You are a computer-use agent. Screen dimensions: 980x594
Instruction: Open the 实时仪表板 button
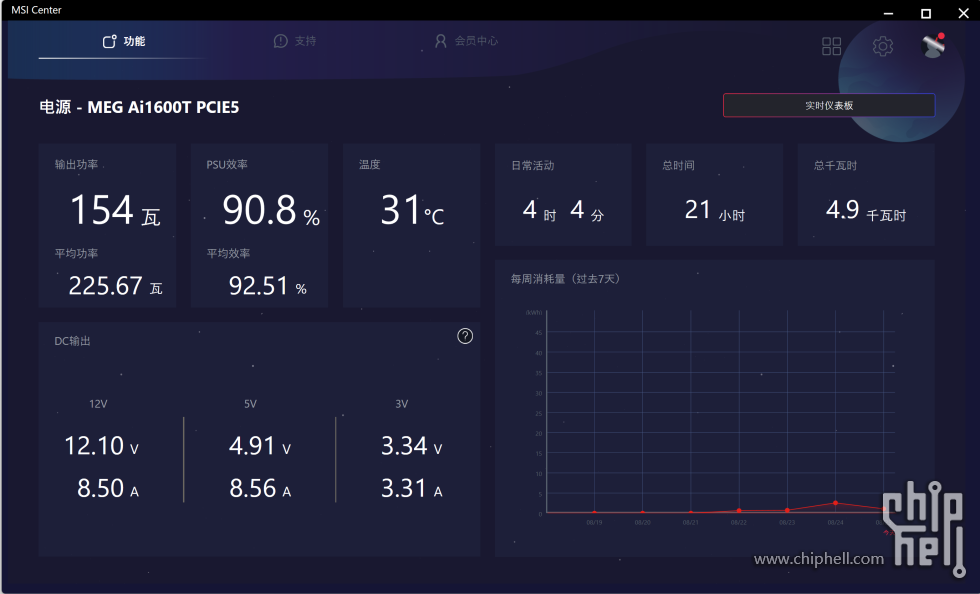click(829, 105)
